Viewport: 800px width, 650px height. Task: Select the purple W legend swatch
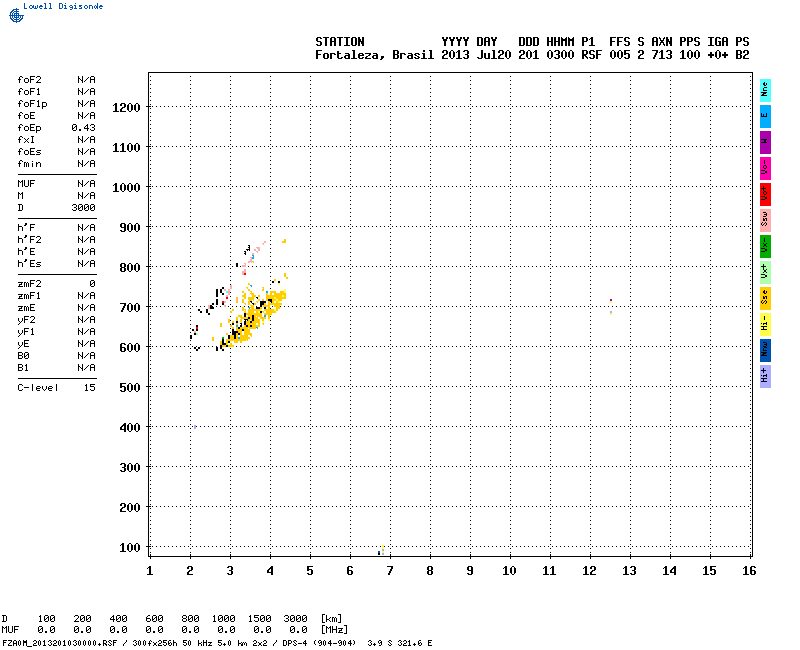[765, 142]
